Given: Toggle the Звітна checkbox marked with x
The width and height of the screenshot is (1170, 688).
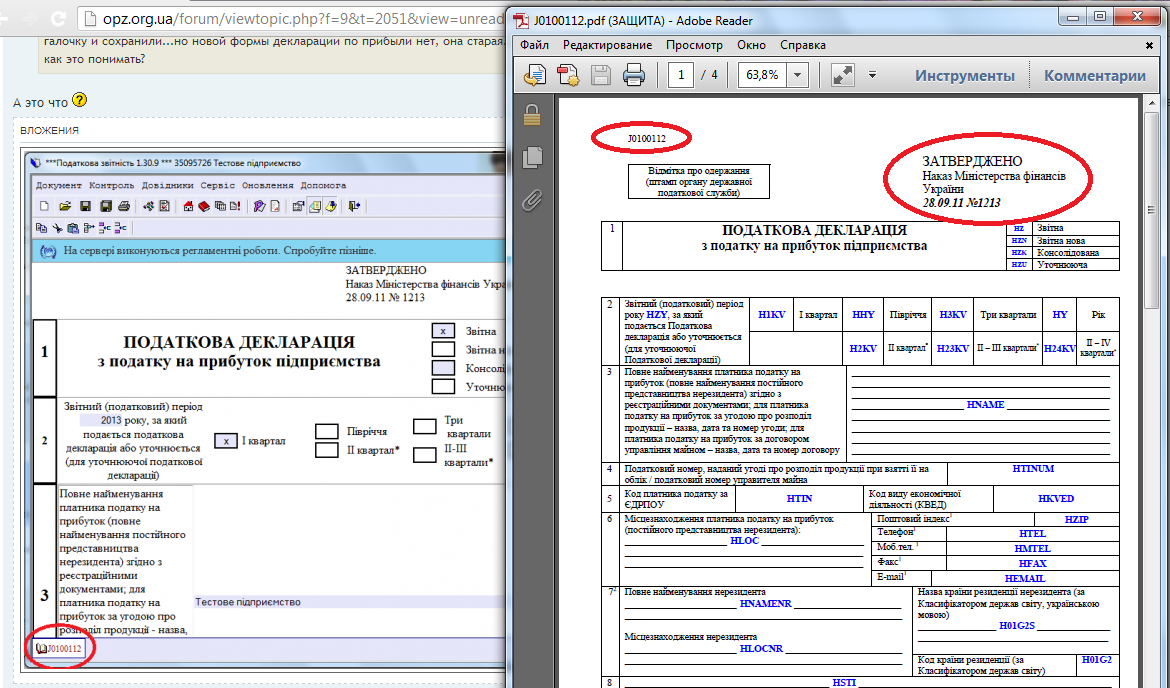Looking at the screenshot, I should (443, 330).
